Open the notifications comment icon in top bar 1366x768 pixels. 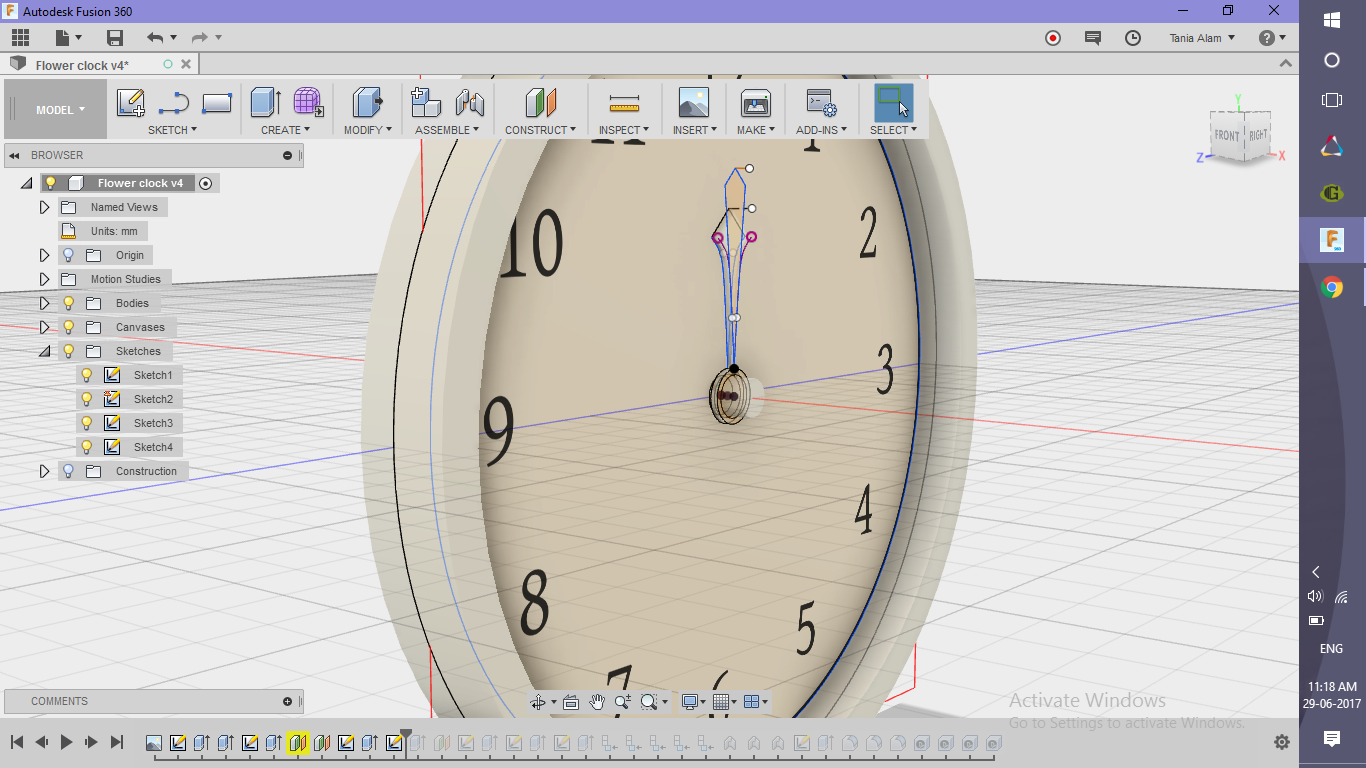(1093, 38)
